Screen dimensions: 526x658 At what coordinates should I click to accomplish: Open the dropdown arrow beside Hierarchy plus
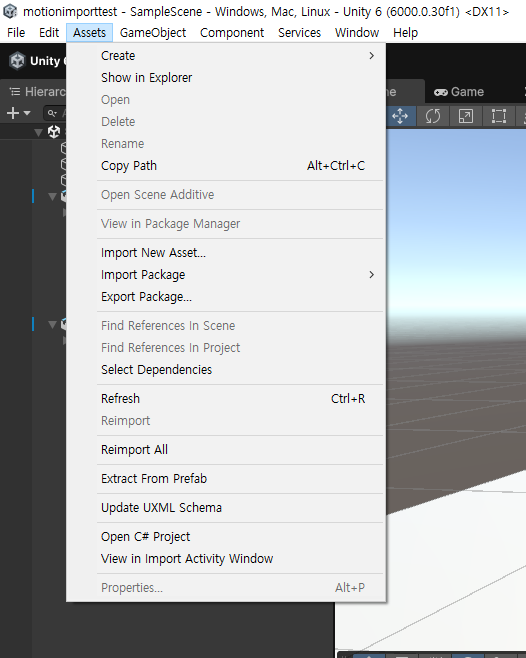coord(27,113)
